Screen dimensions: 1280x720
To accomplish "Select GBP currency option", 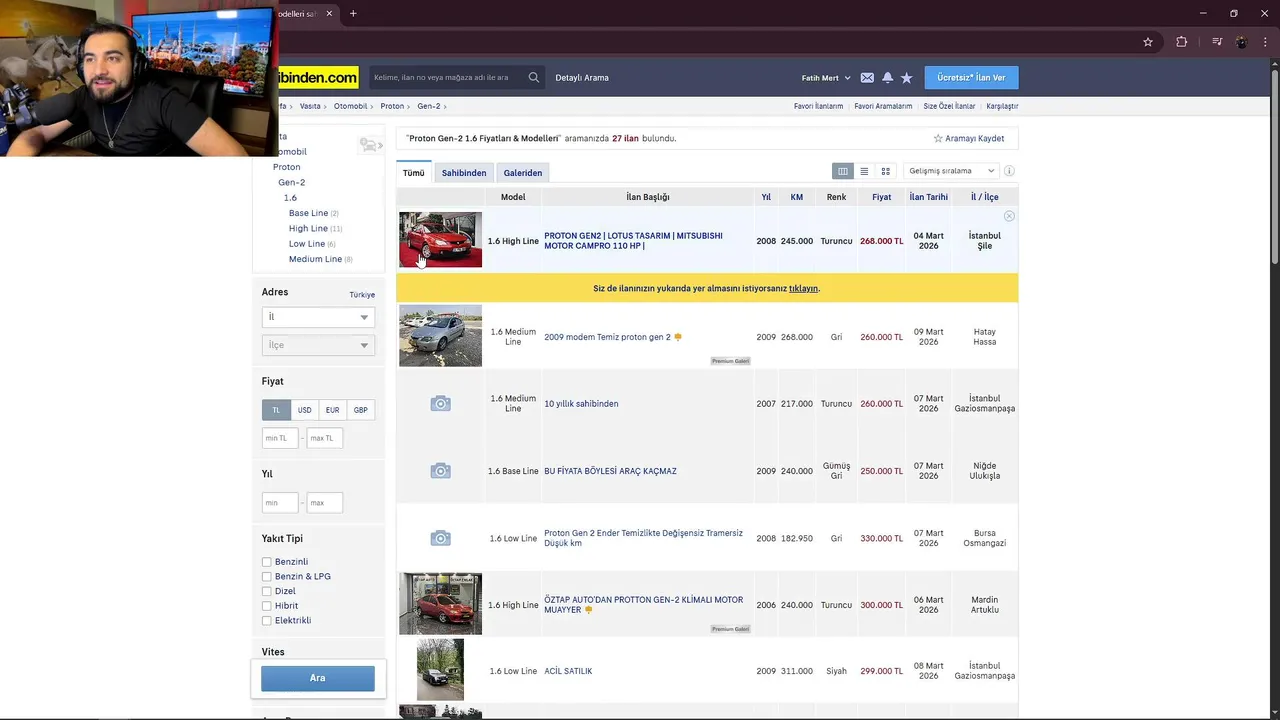I will [x=360, y=410].
